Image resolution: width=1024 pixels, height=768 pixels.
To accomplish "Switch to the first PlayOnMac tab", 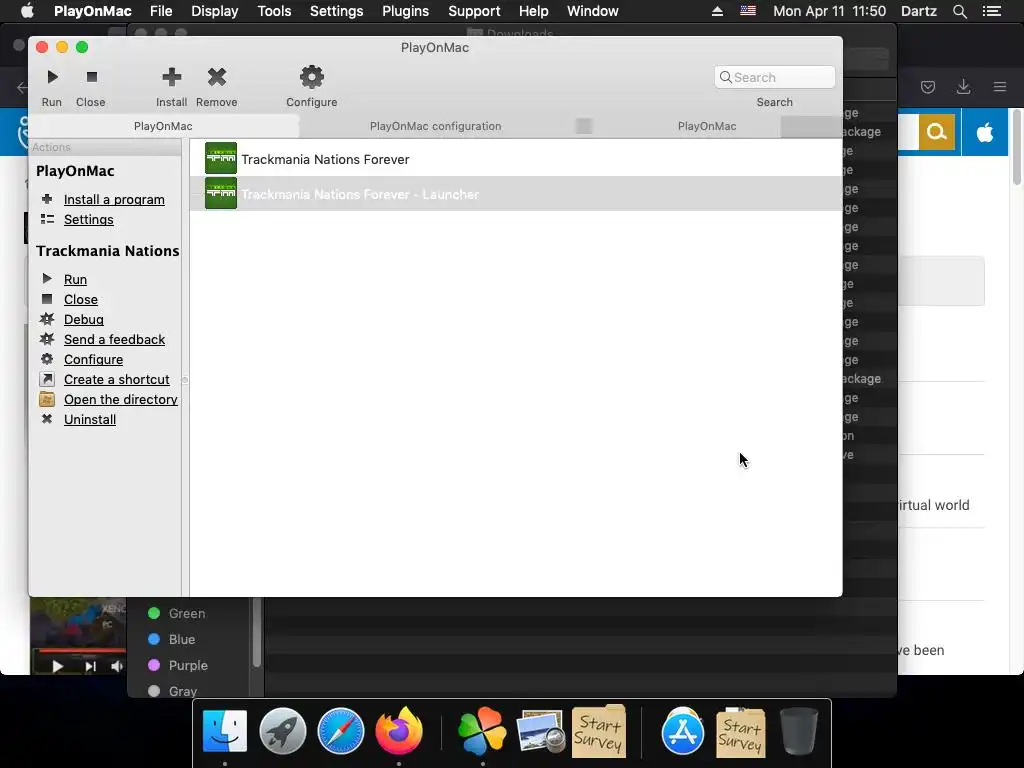I will (x=163, y=126).
